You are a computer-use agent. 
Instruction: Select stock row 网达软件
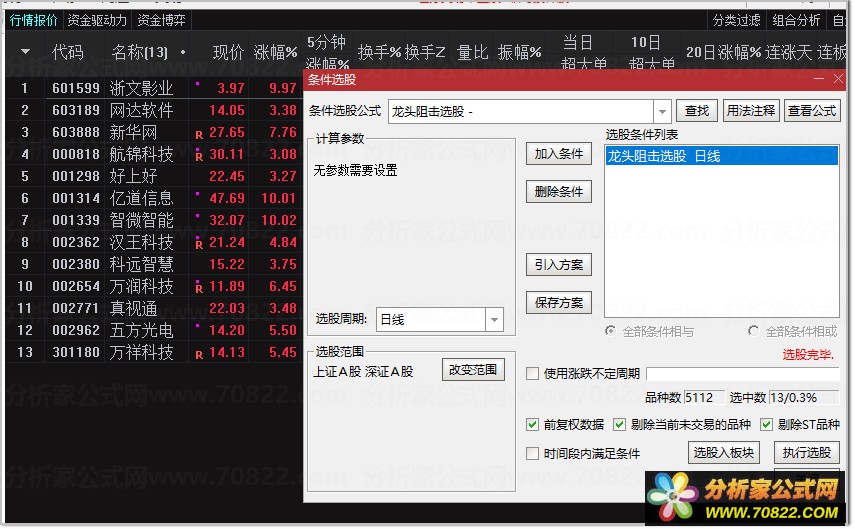[x=154, y=110]
